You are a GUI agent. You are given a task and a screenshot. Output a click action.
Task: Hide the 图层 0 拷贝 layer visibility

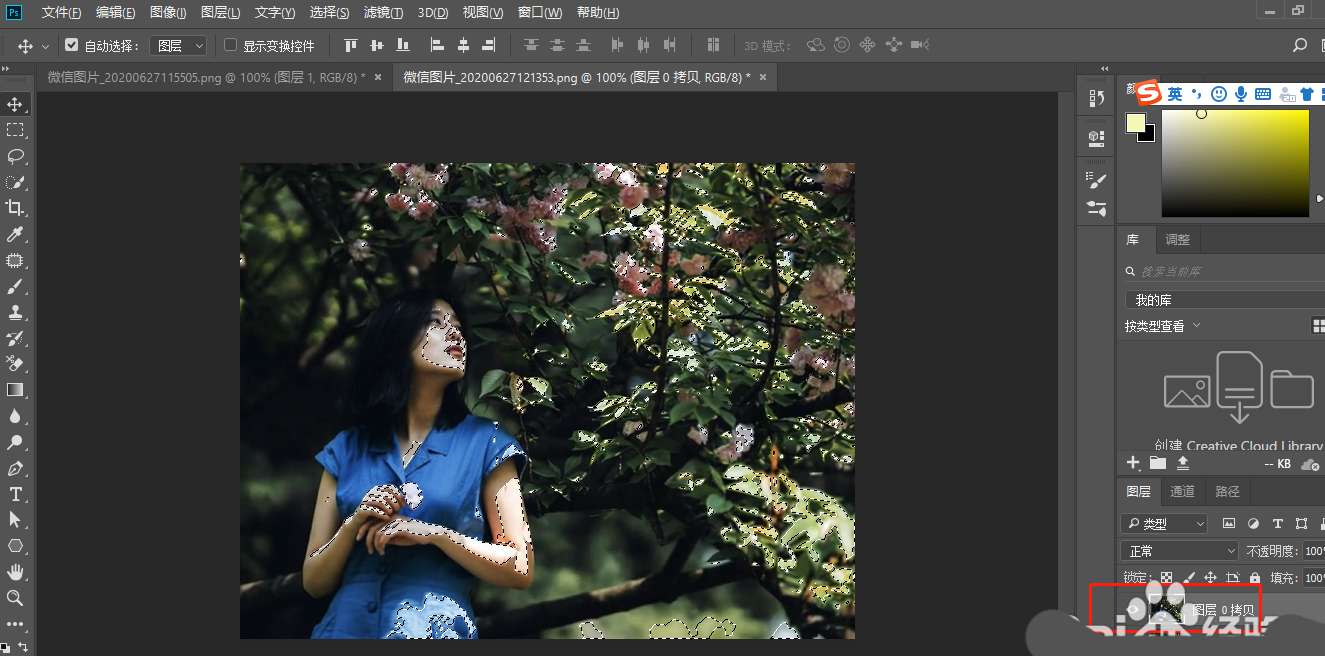(x=1134, y=608)
